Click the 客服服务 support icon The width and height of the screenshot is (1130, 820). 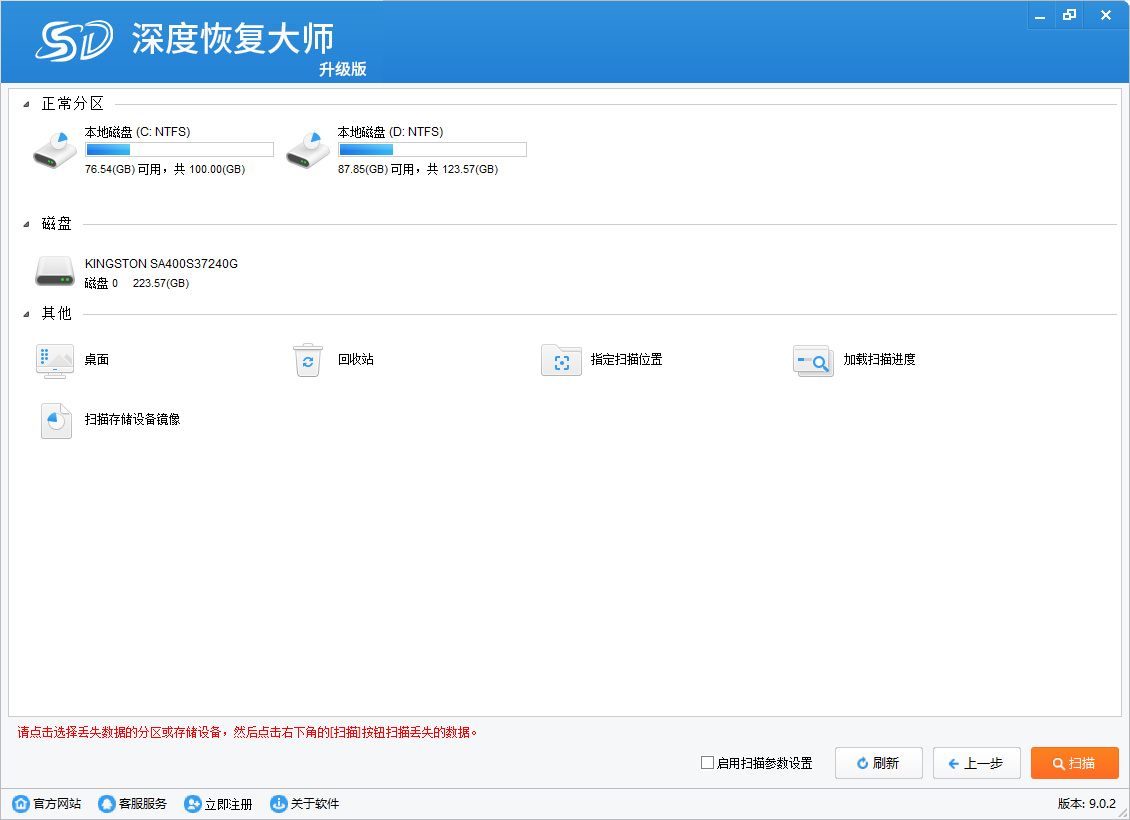pos(107,803)
